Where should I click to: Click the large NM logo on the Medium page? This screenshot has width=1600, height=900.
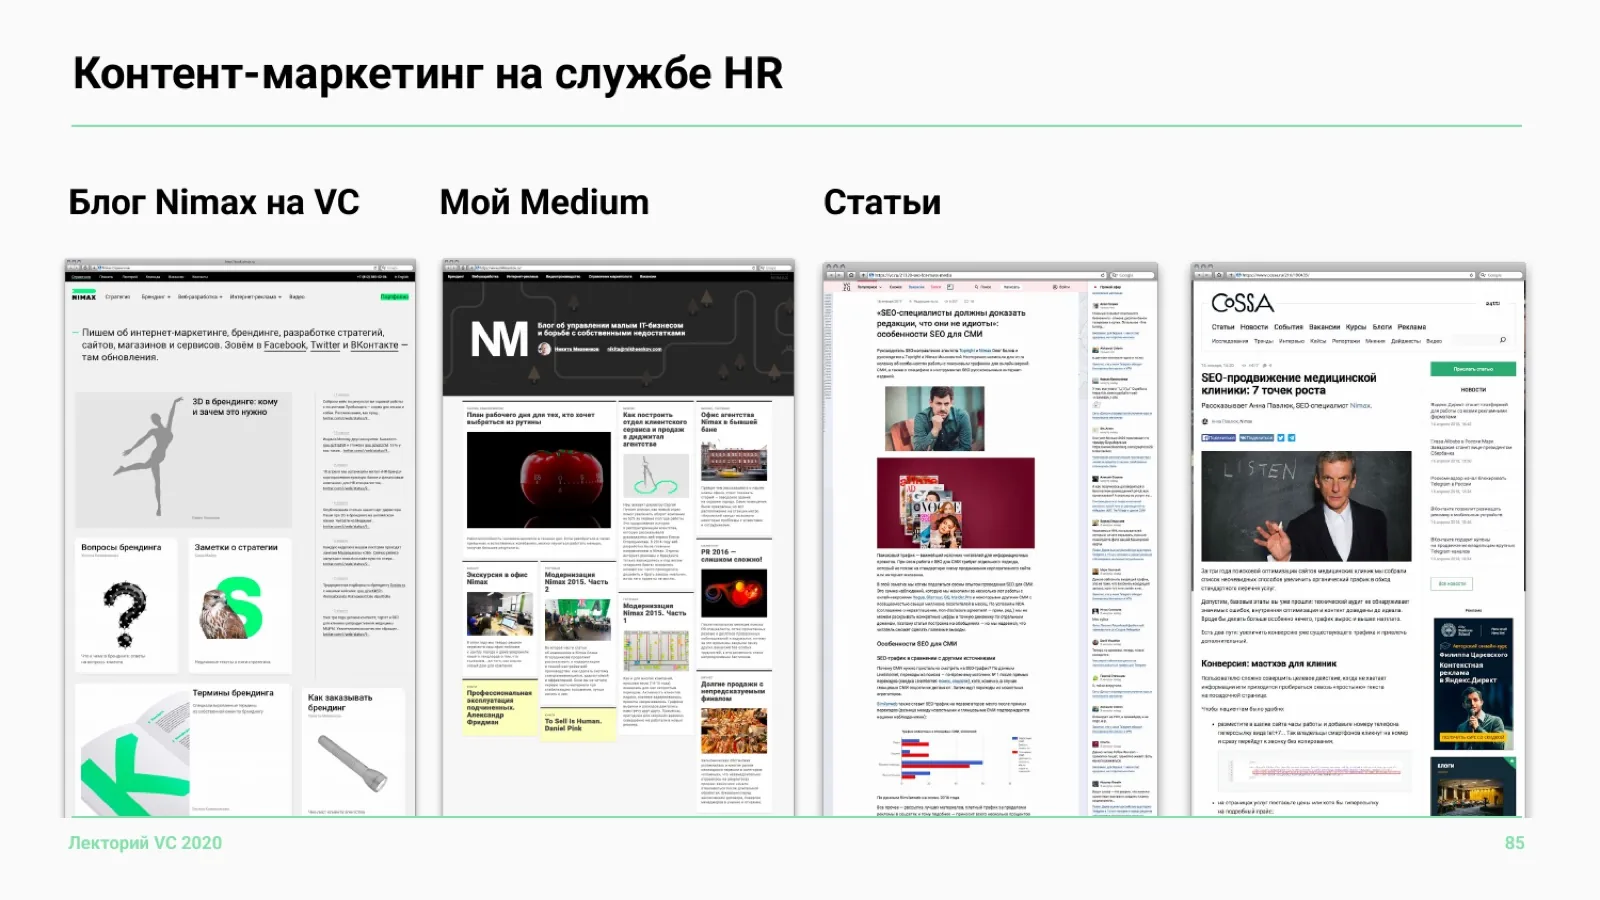click(x=499, y=340)
